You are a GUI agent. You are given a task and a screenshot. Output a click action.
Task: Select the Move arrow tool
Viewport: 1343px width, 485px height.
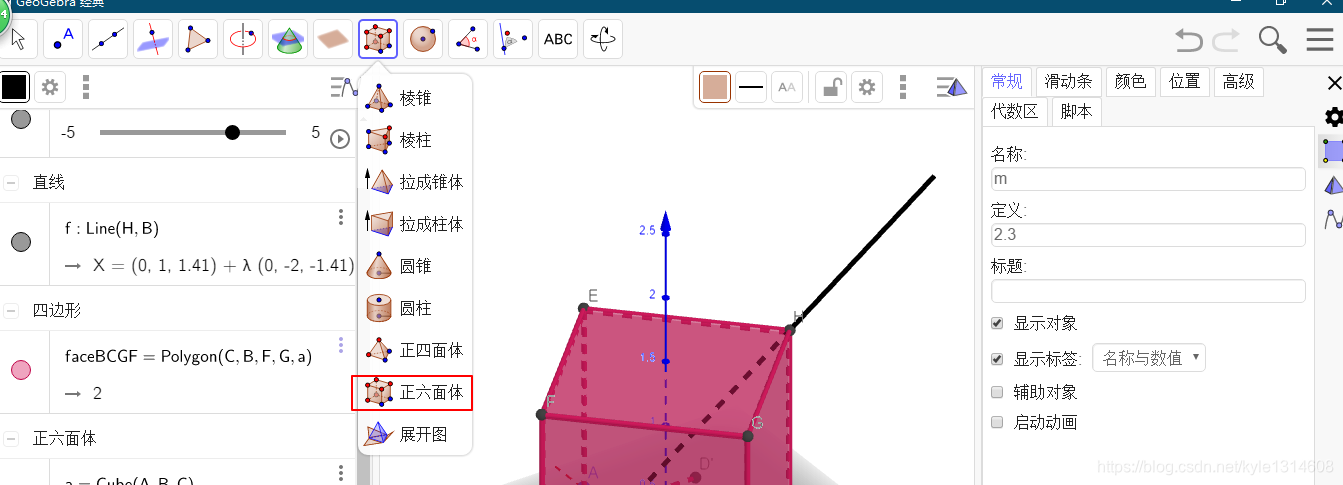20,40
